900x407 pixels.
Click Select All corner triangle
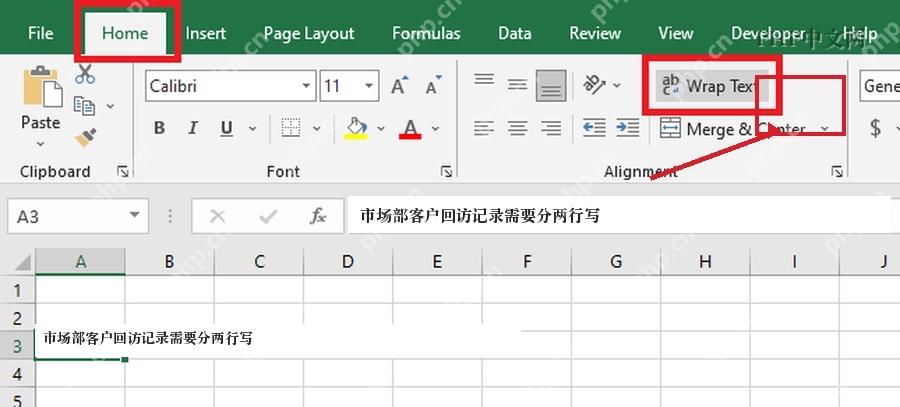[x=22, y=262]
